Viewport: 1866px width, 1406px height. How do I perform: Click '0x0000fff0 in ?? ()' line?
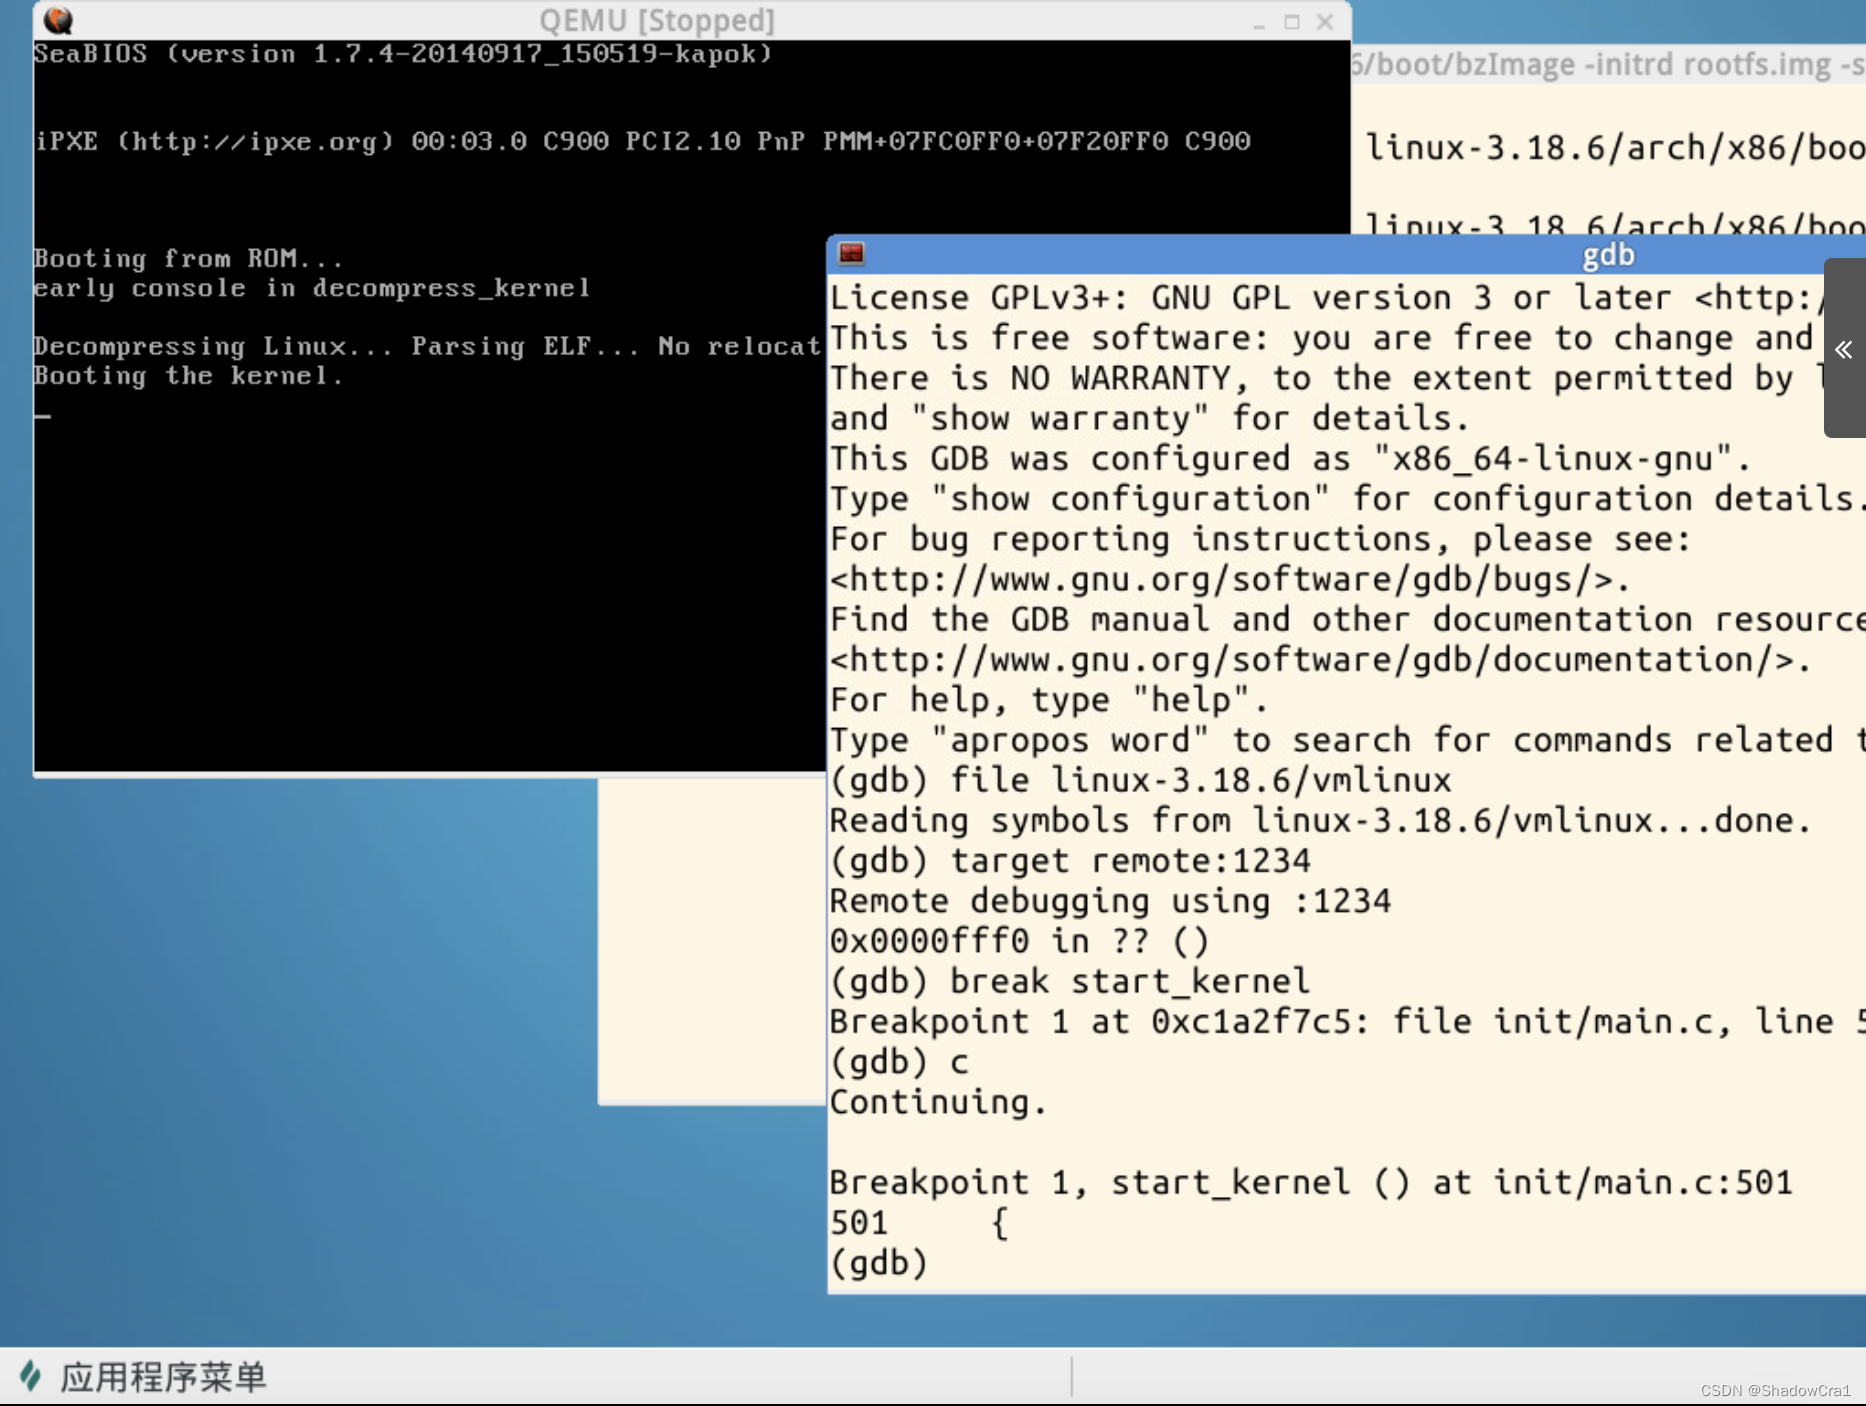point(1019,941)
